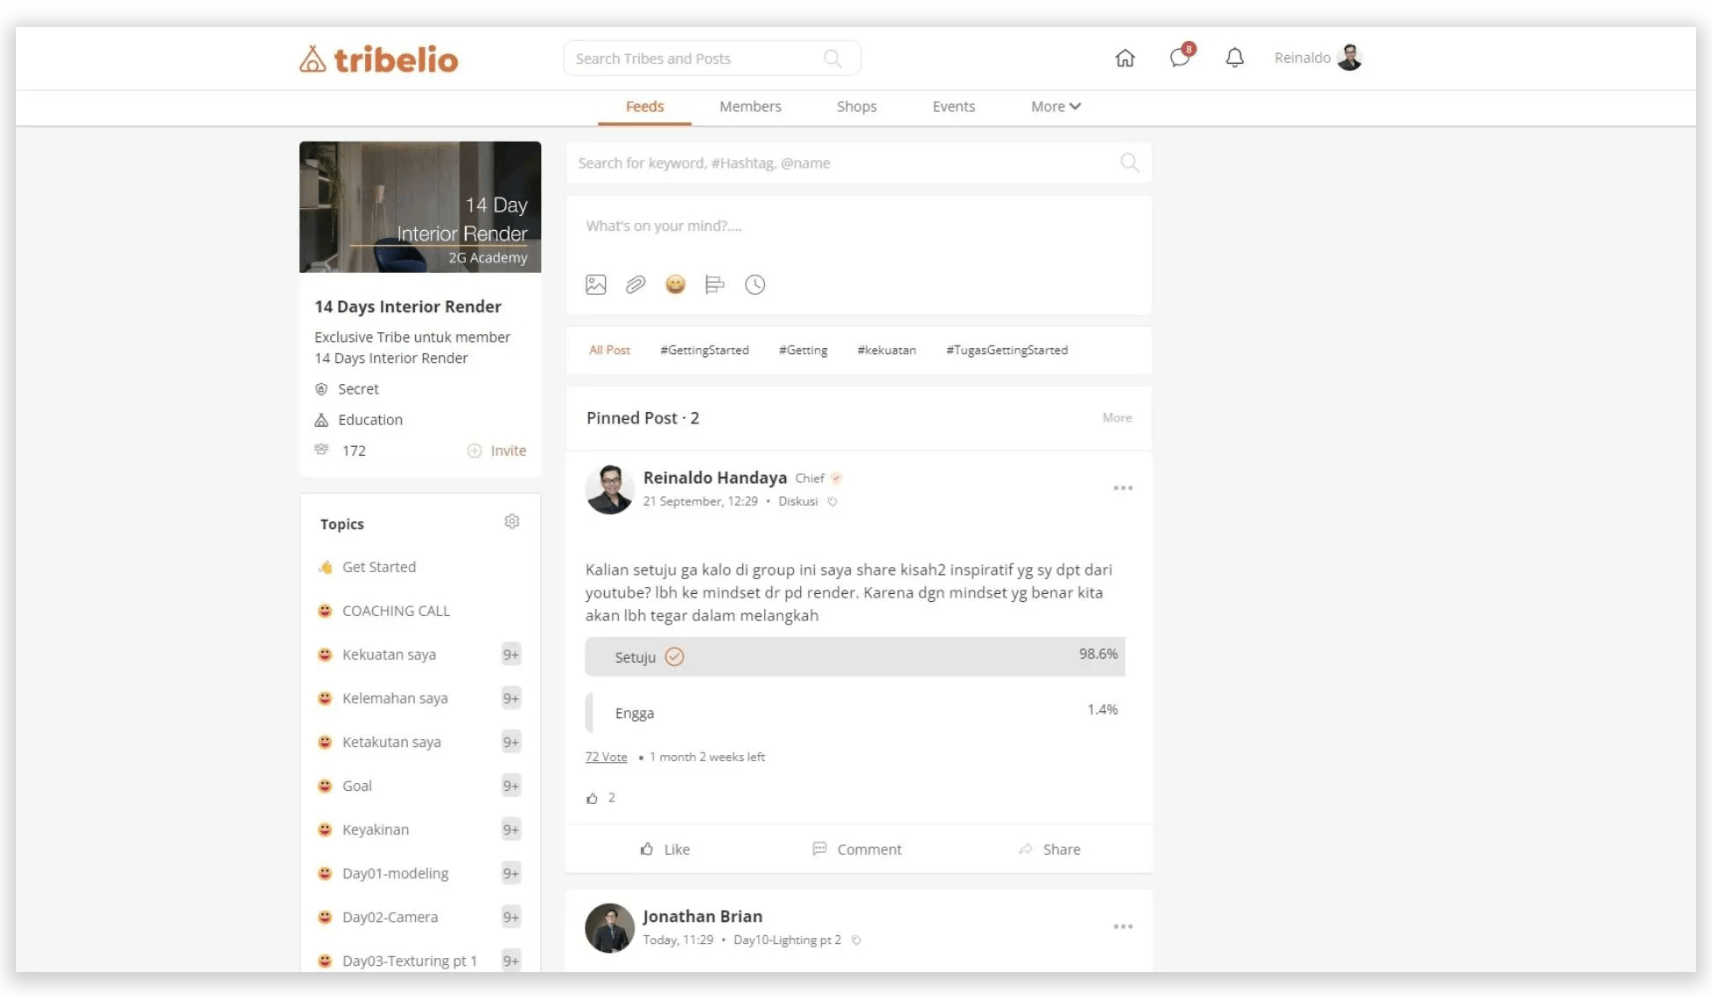Switch to the Shops tab

tap(857, 107)
